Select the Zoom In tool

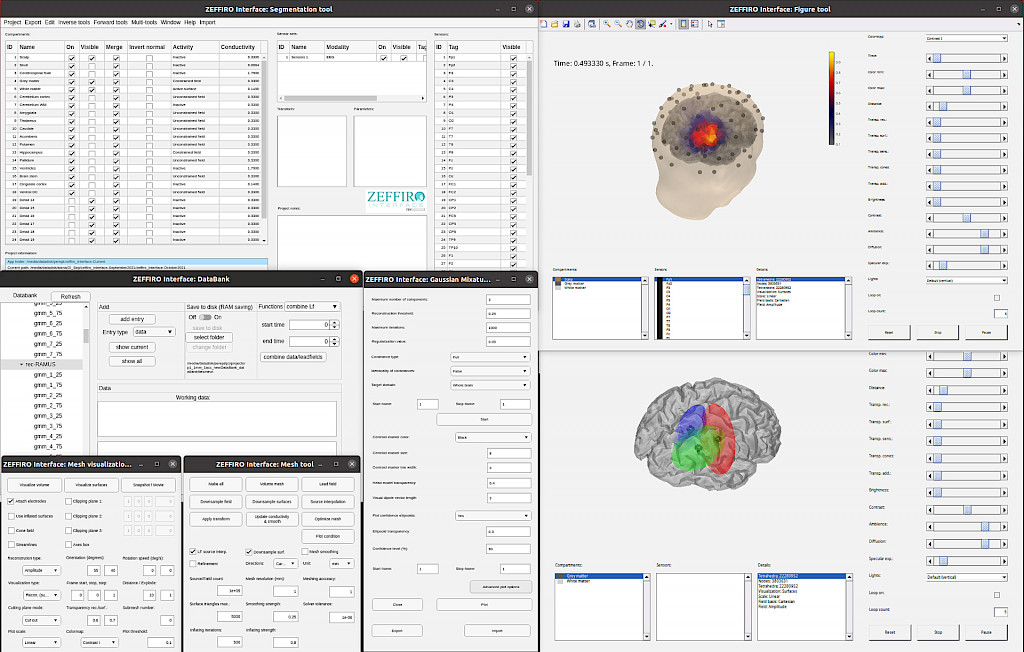coord(608,22)
